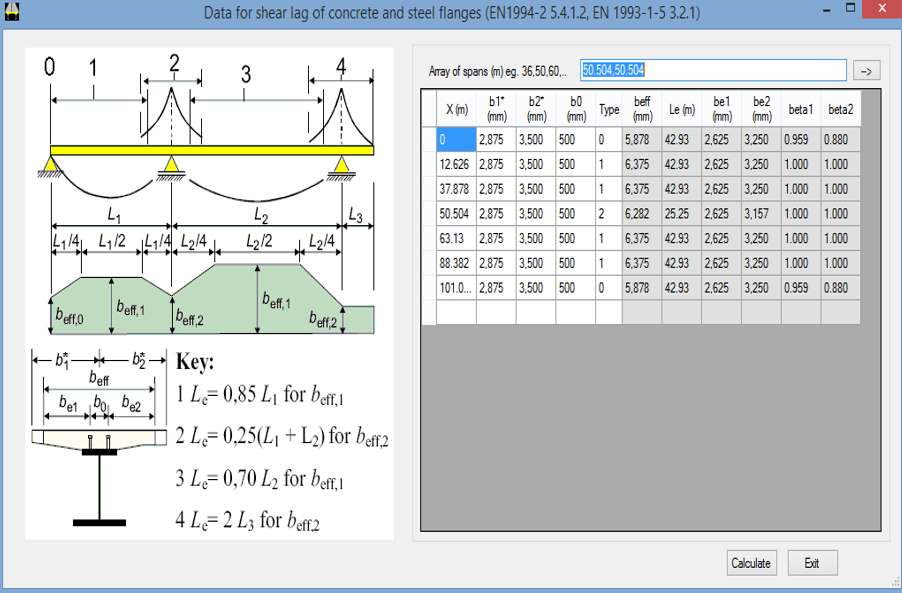The width and height of the screenshot is (902, 593).
Task: Click the Exit button
Action: (x=811, y=563)
